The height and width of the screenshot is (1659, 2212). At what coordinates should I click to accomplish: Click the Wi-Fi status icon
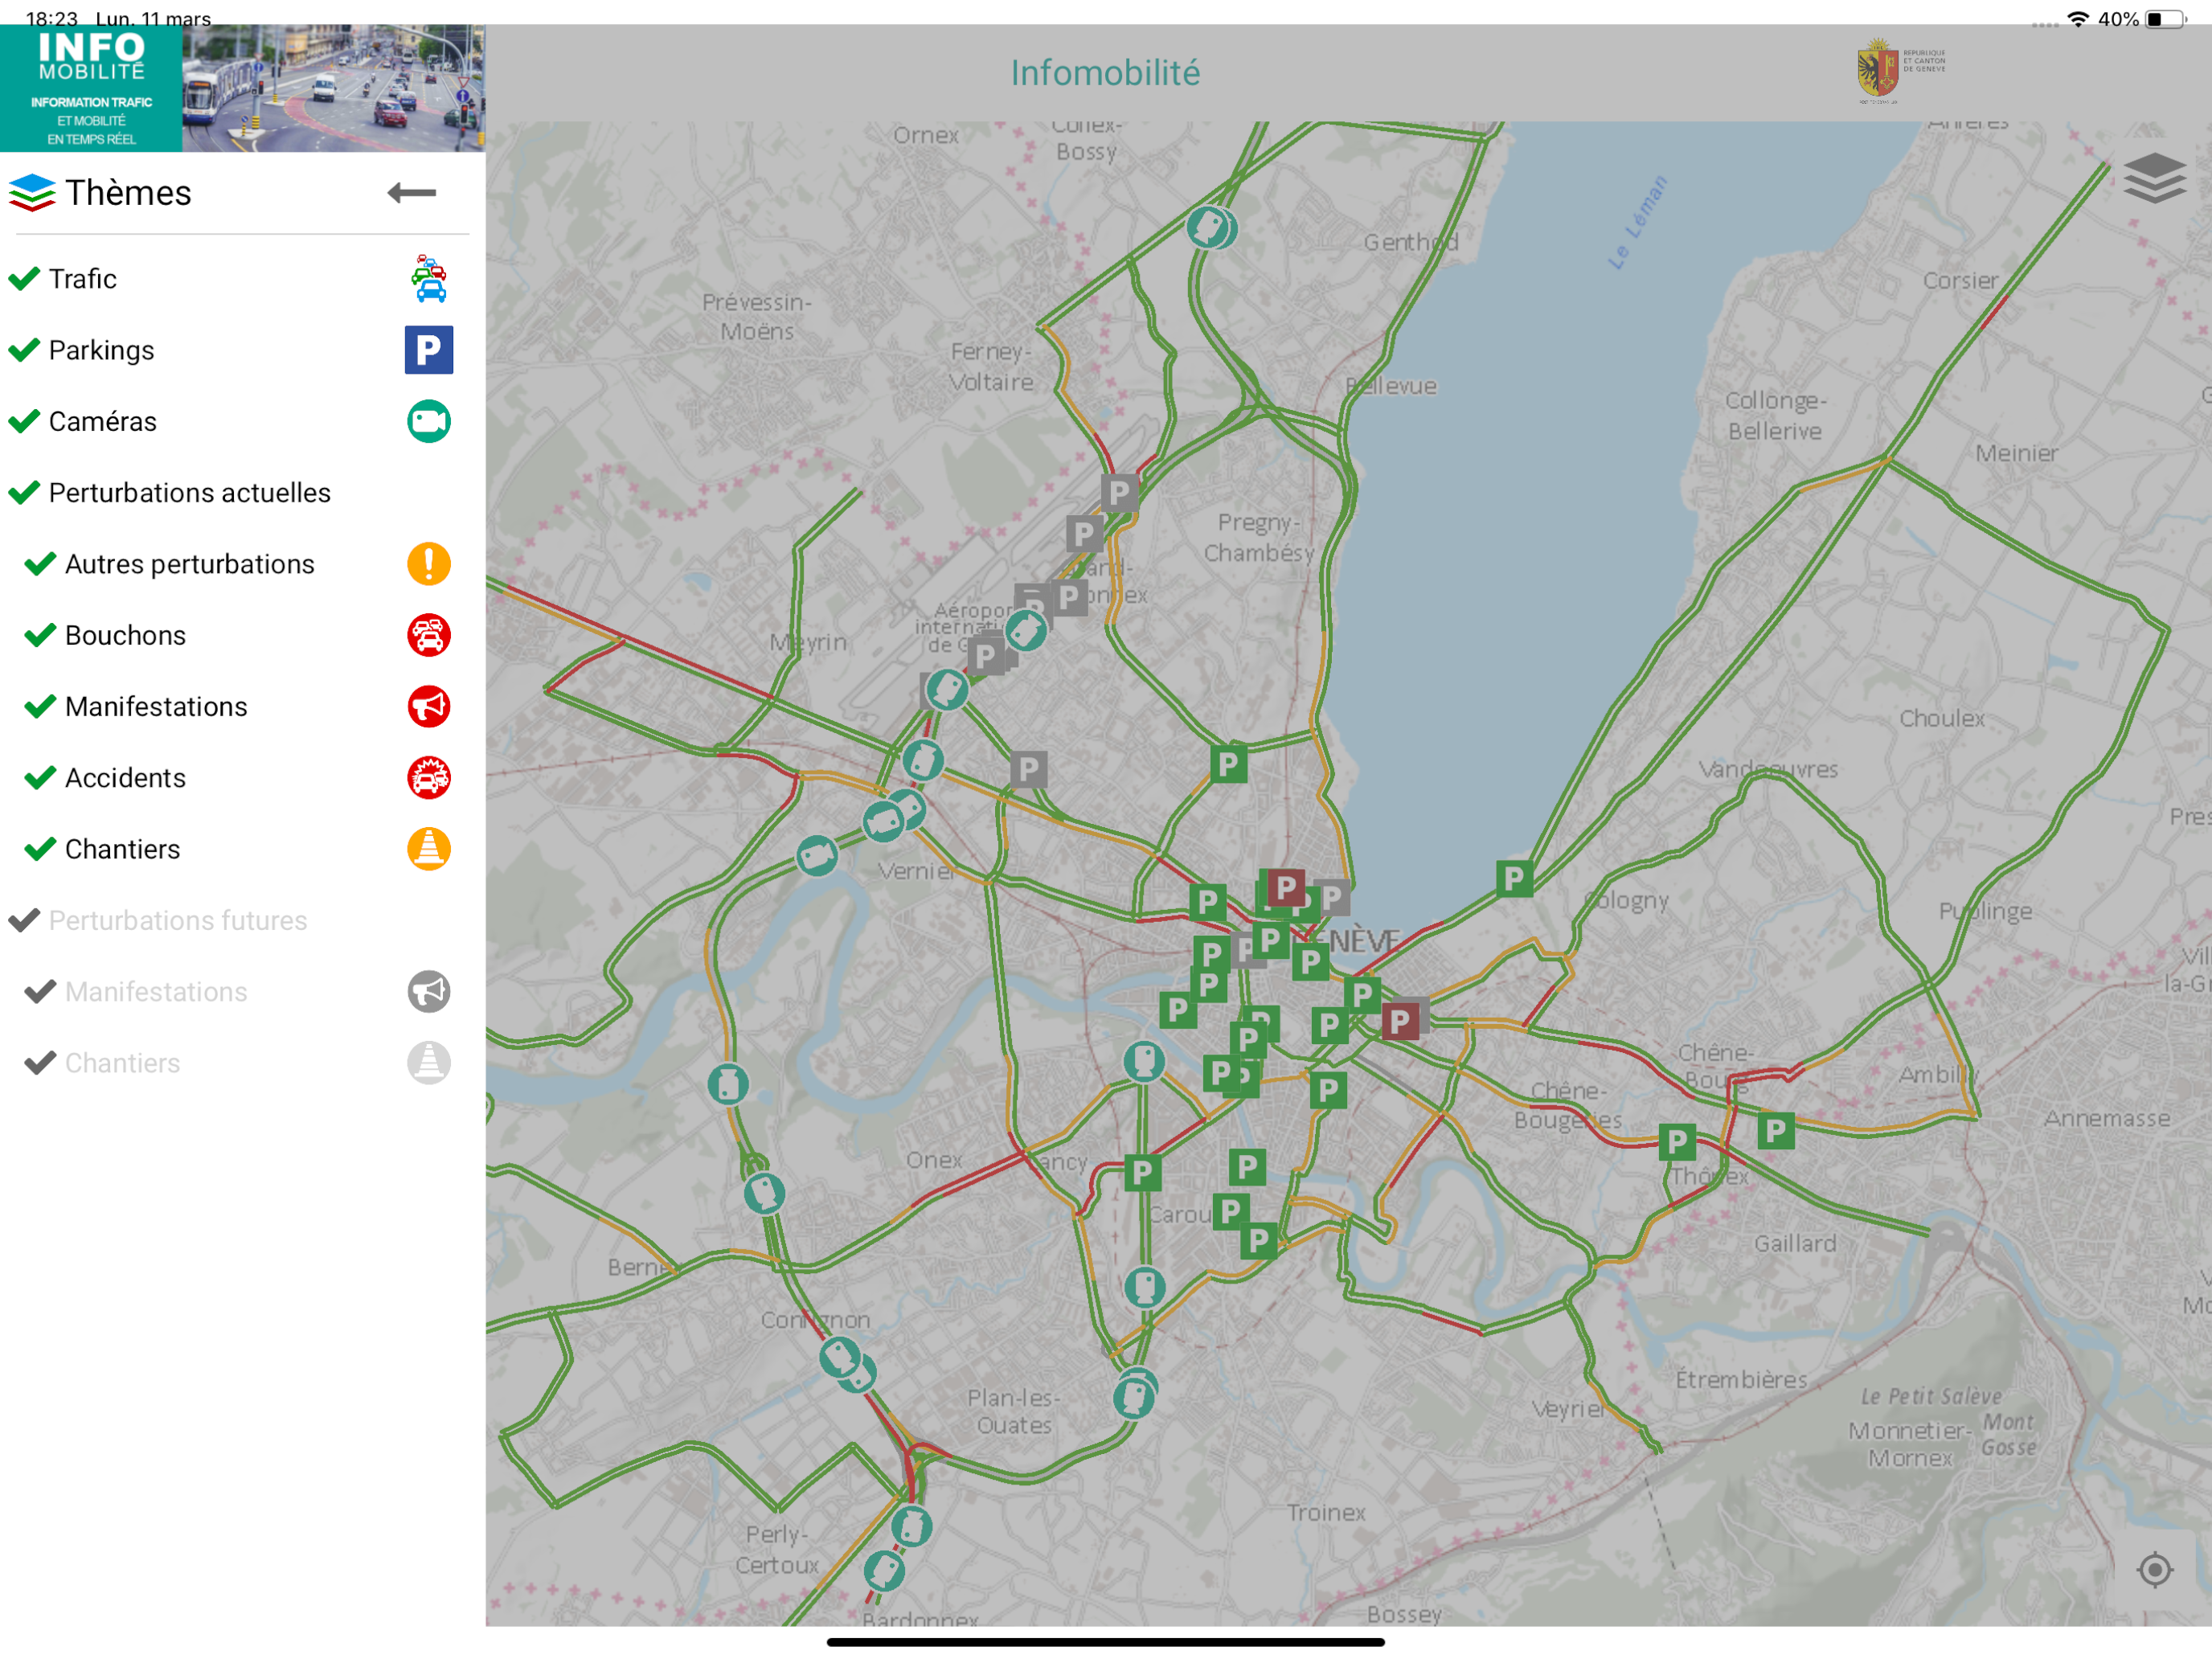click(x=2078, y=19)
